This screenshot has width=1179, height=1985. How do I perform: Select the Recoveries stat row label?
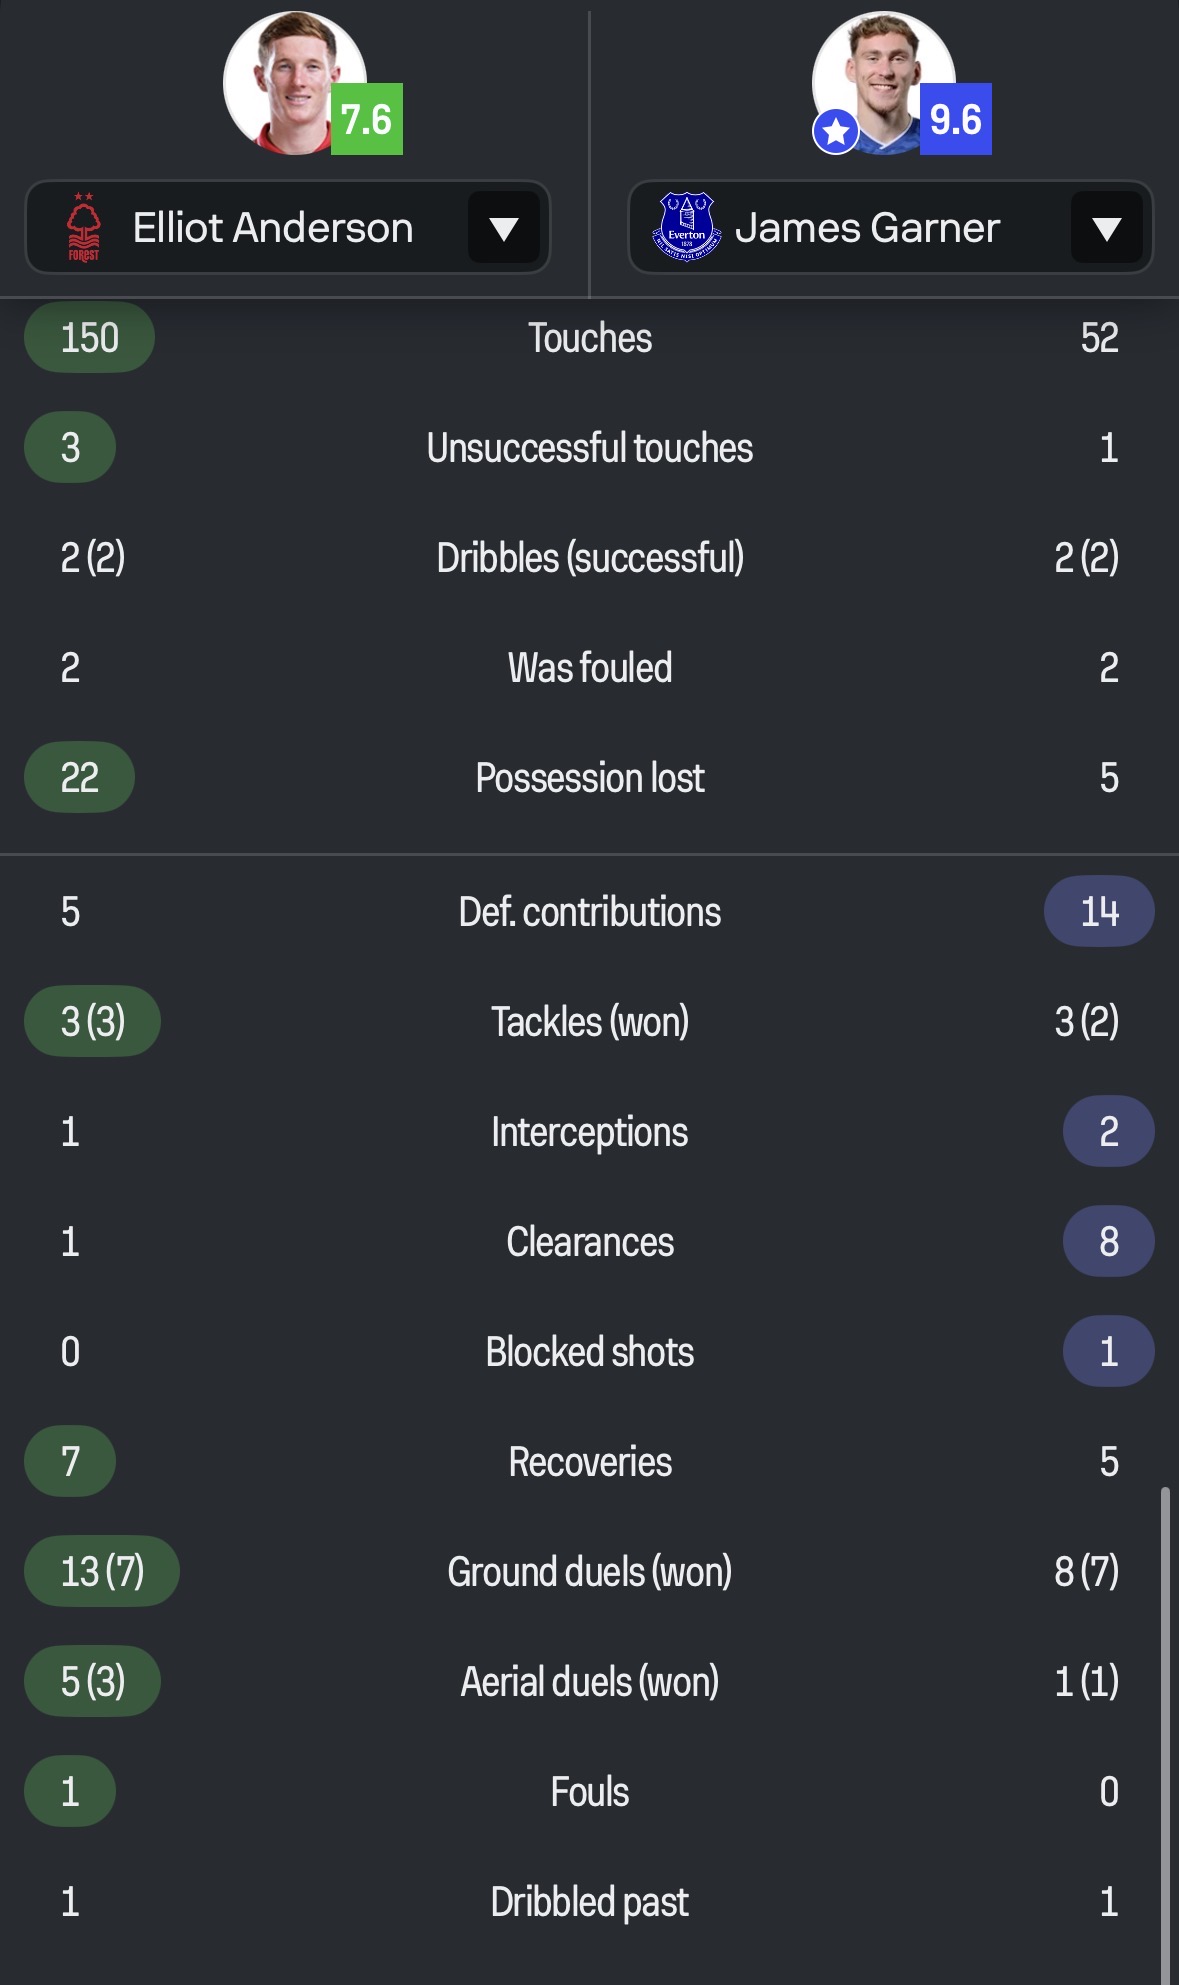[x=590, y=1462]
